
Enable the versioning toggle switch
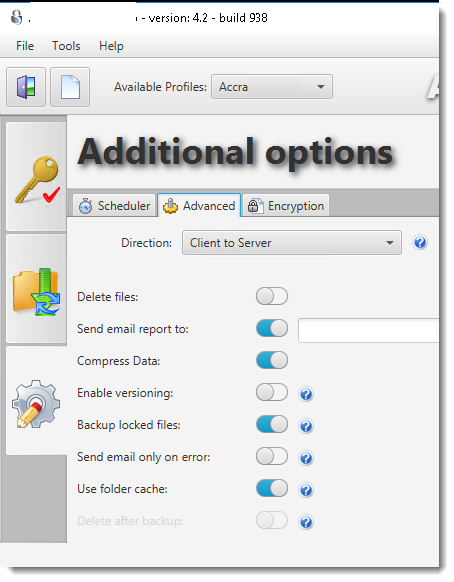tap(272, 392)
